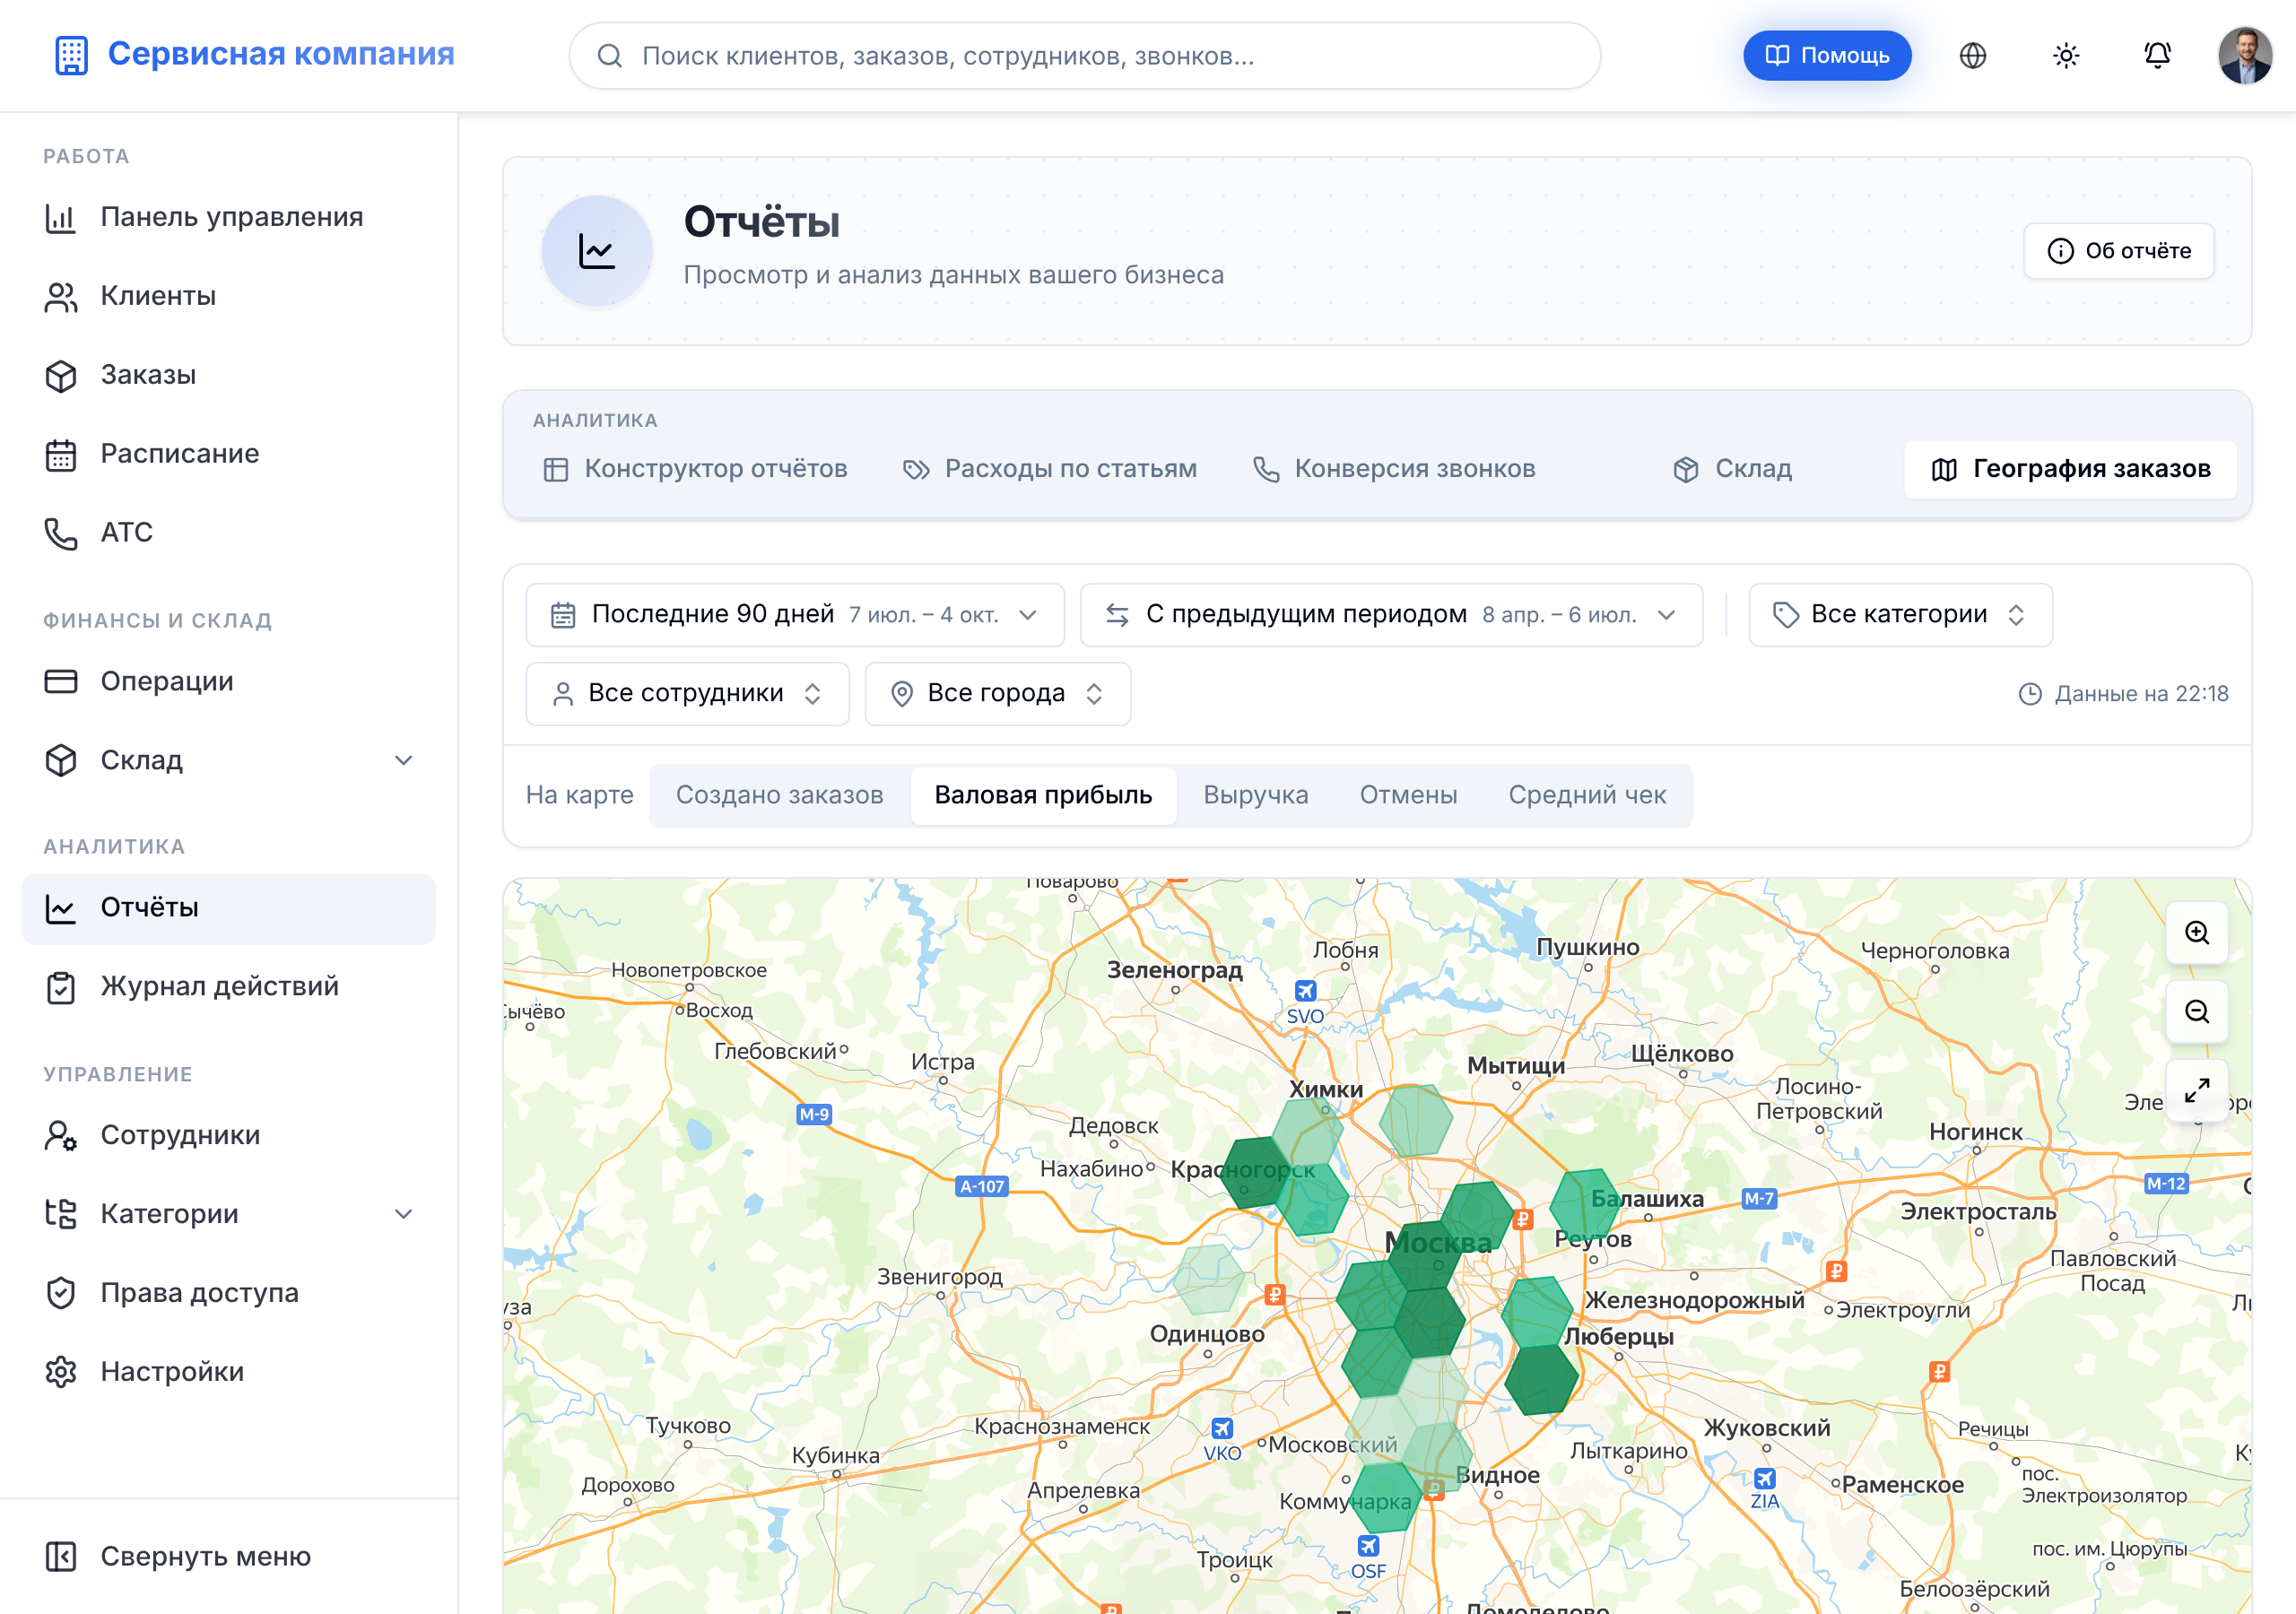This screenshot has width=2296, height=1614.
Task: Click the Помощь help button
Action: click(x=1826, y=56)
